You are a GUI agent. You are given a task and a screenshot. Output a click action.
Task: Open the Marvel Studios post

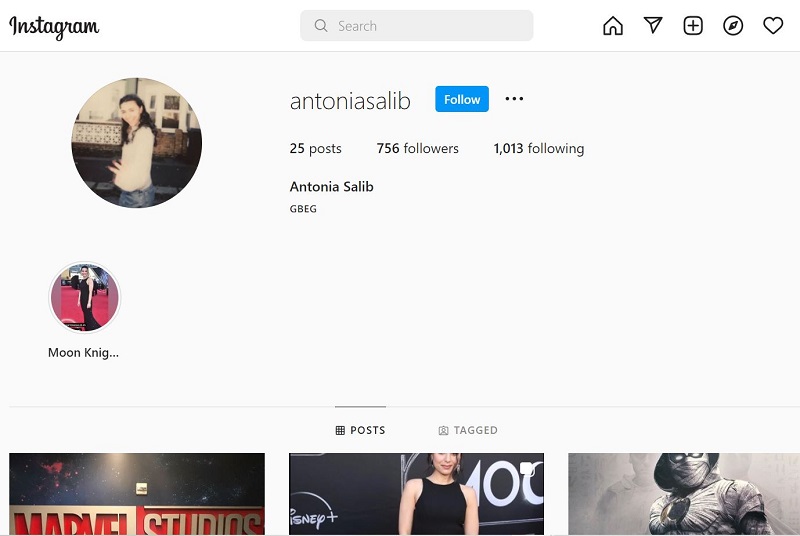[x=137, y=494]
